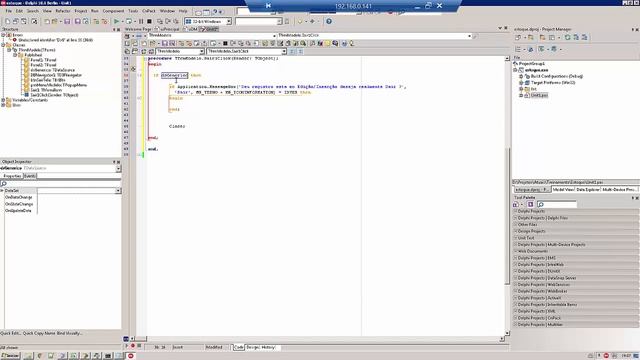Open the Properties tab in Object Inspector

tap(12, 176)
